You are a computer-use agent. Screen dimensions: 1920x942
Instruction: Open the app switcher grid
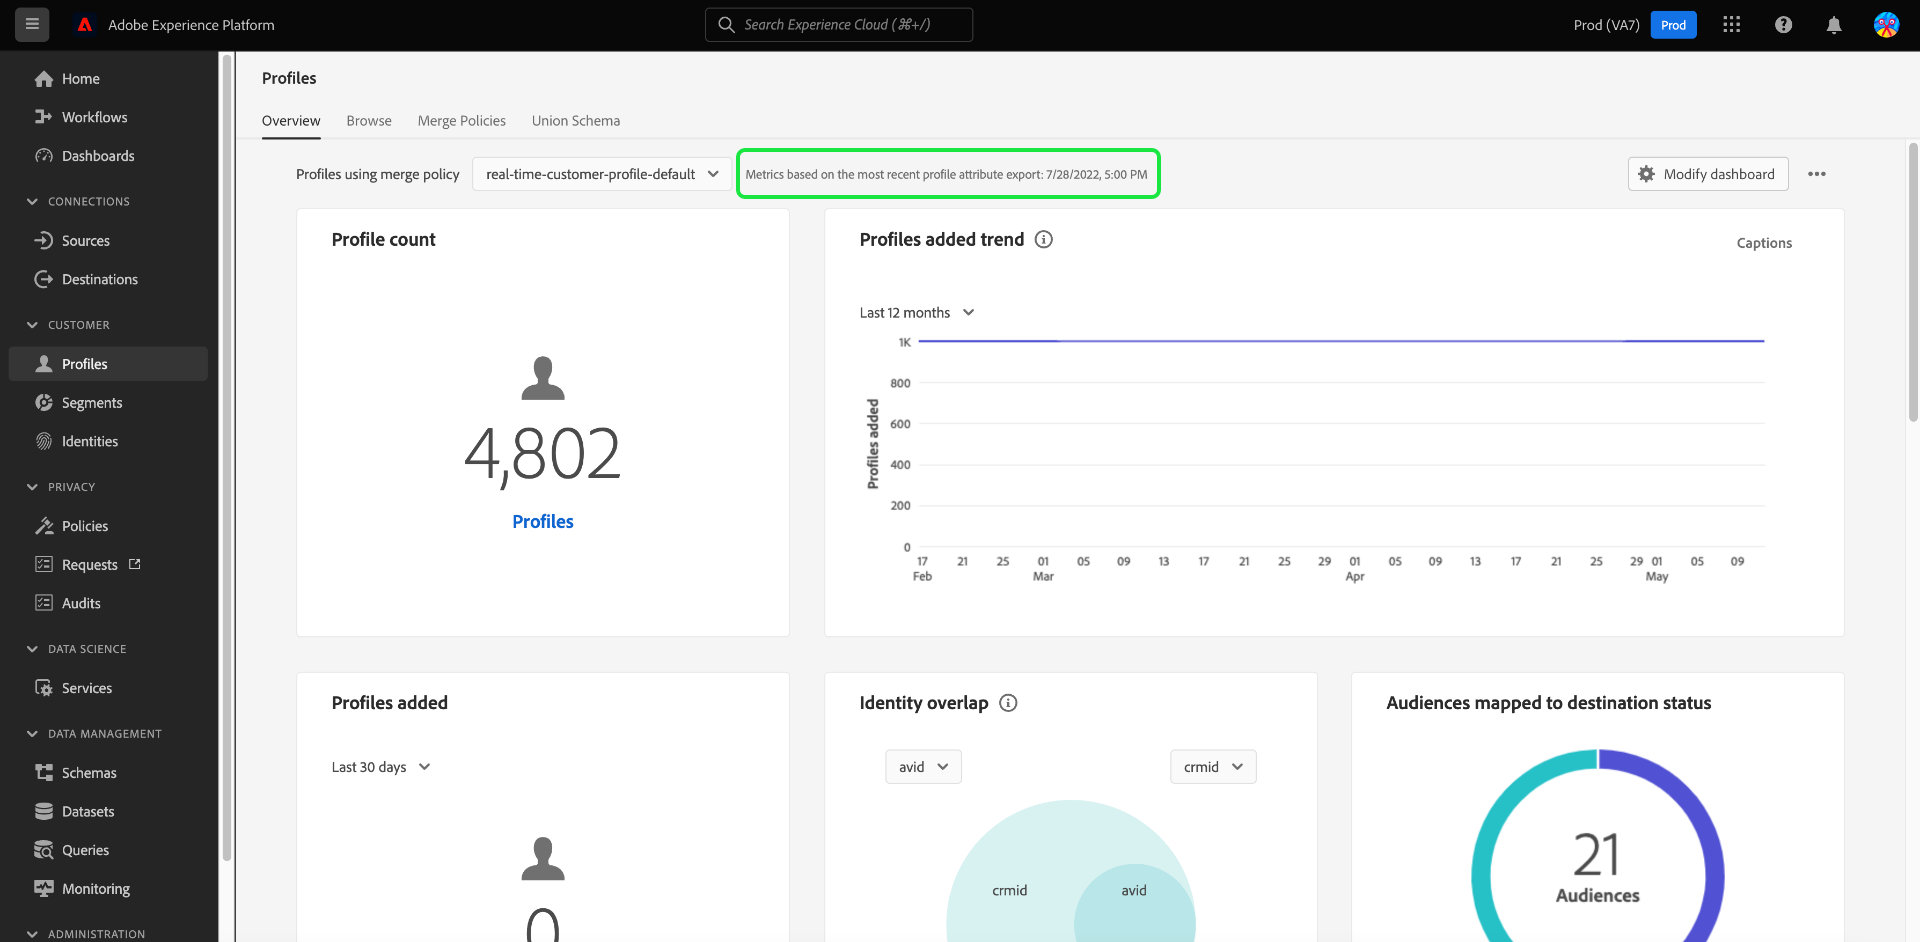pyautogui.click(x=1732, y=25)
